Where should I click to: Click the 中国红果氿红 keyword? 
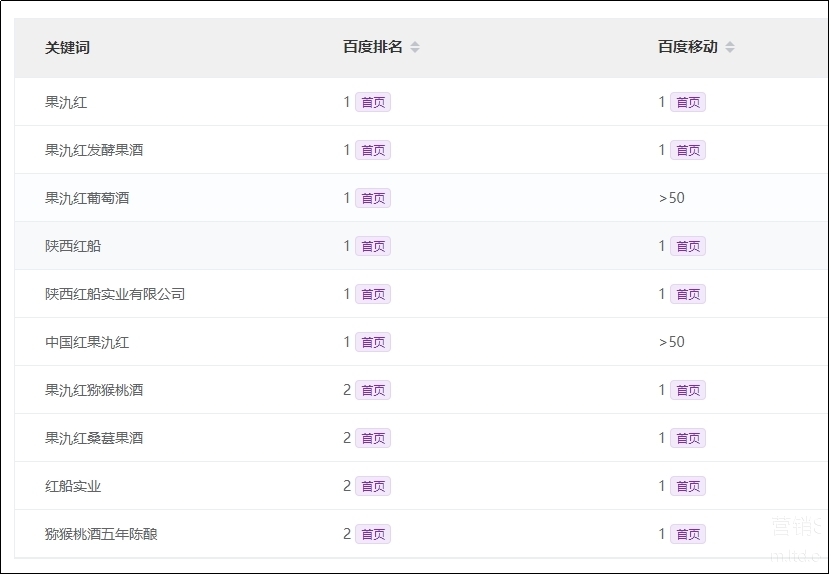(x=87, y=342)
